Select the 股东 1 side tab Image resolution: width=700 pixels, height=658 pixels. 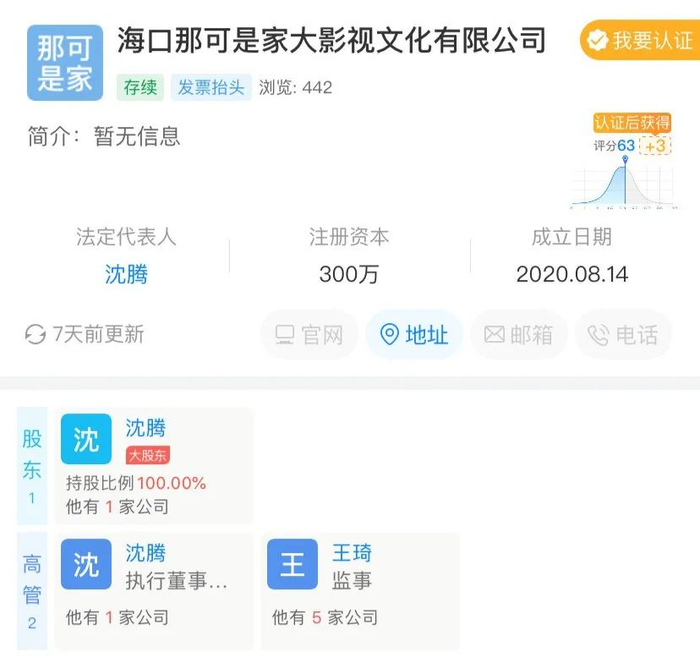[32, 466]
